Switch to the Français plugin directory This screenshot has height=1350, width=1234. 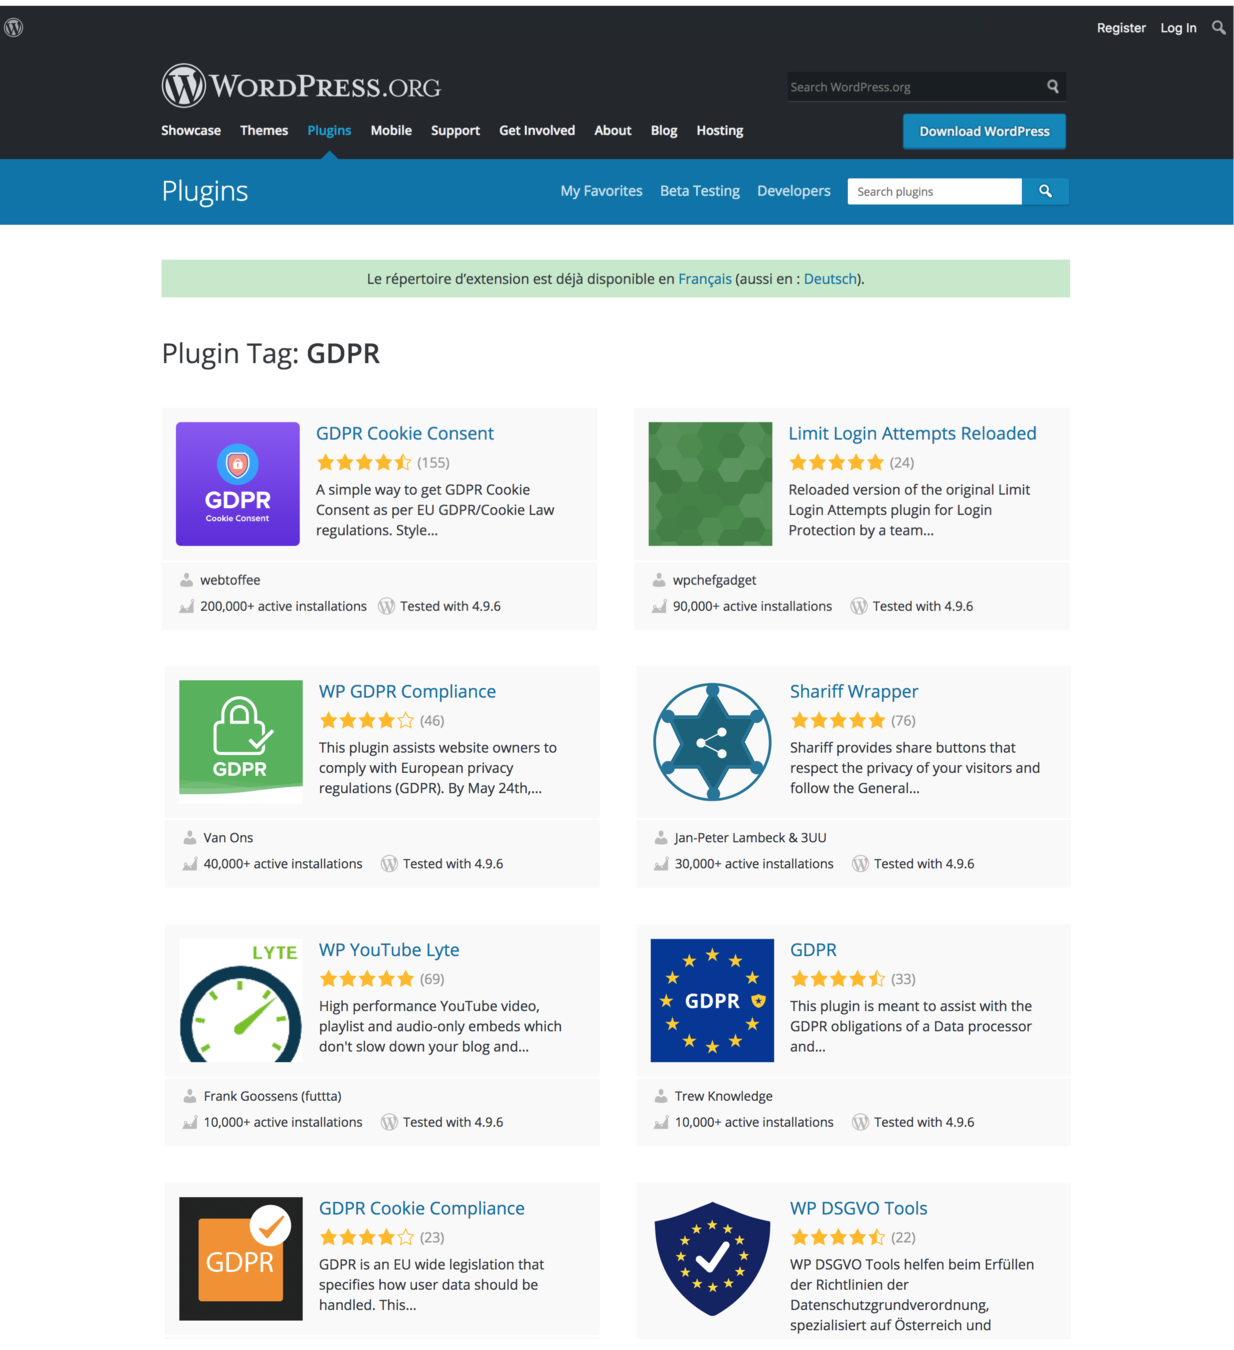coord(705,279)
